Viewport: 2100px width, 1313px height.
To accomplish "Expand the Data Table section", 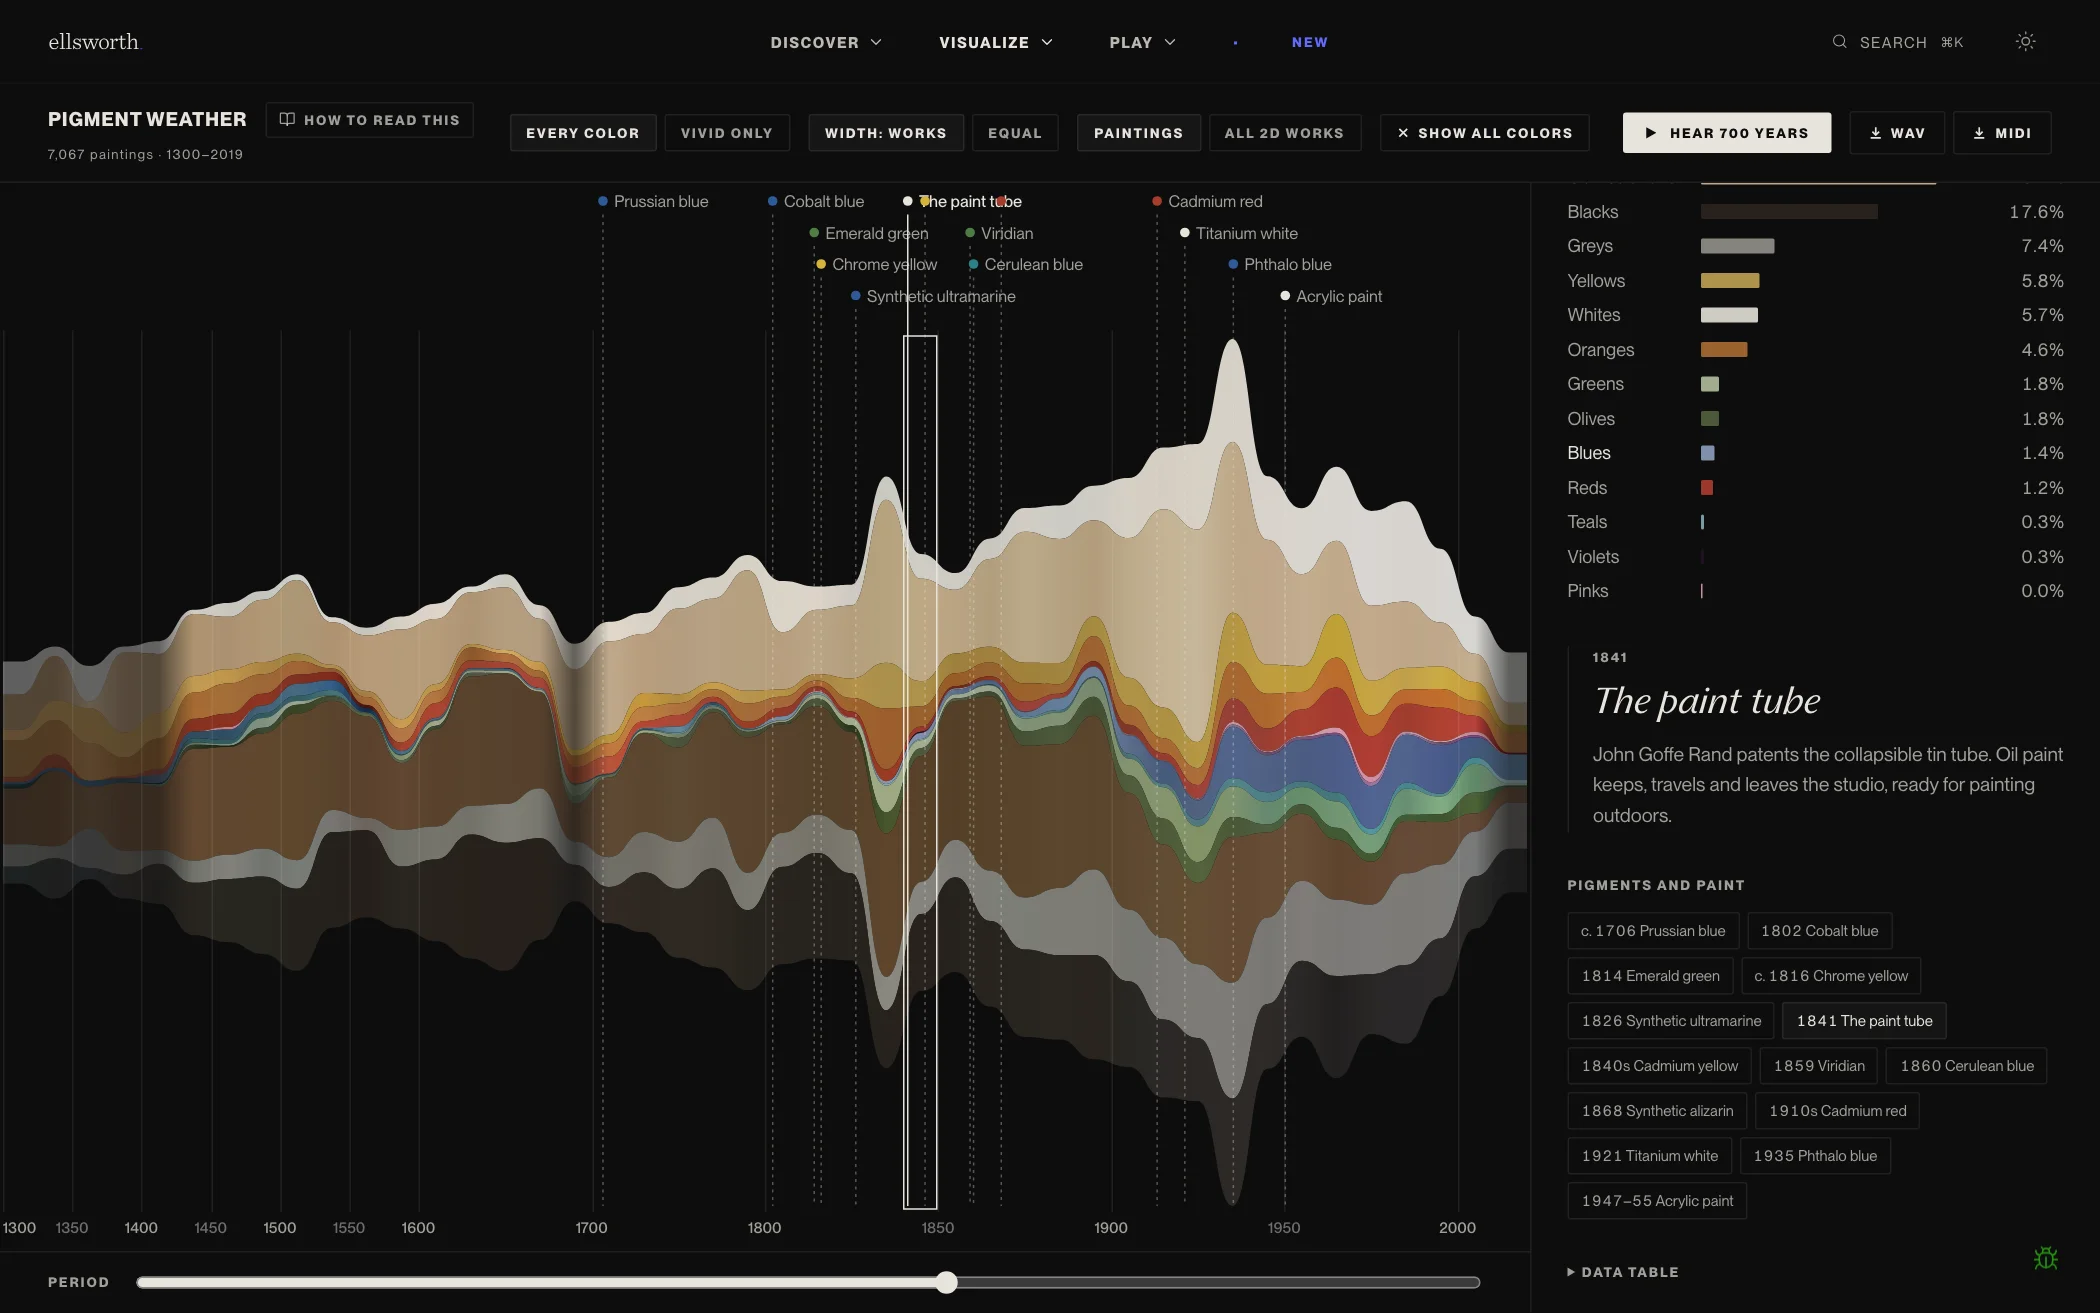I will [1623, 1272].
